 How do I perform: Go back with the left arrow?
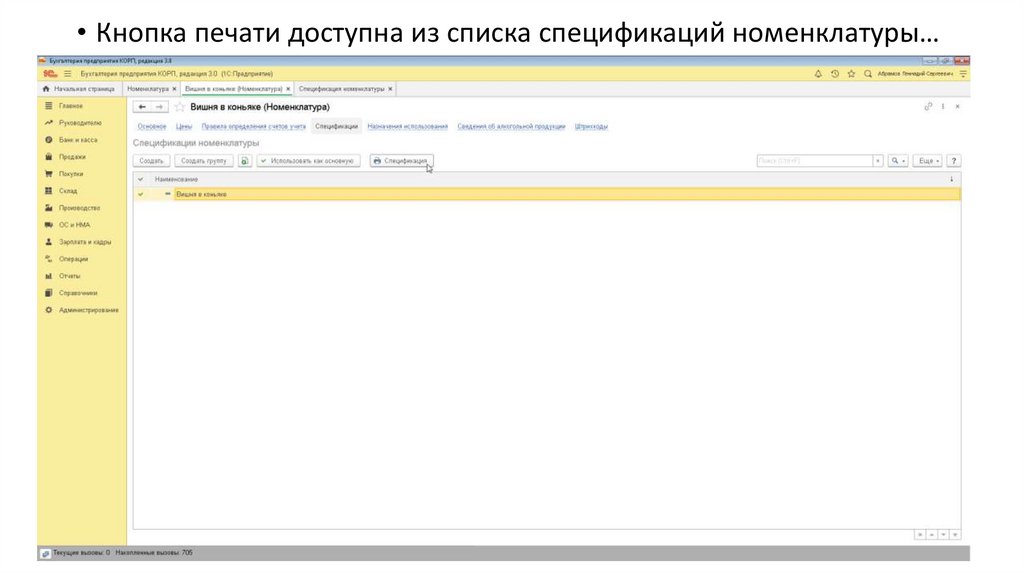coord(143,107)
